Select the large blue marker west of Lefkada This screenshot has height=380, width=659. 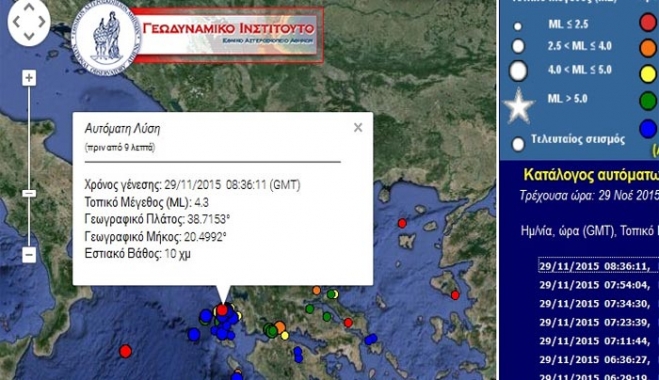click(206, 315)
